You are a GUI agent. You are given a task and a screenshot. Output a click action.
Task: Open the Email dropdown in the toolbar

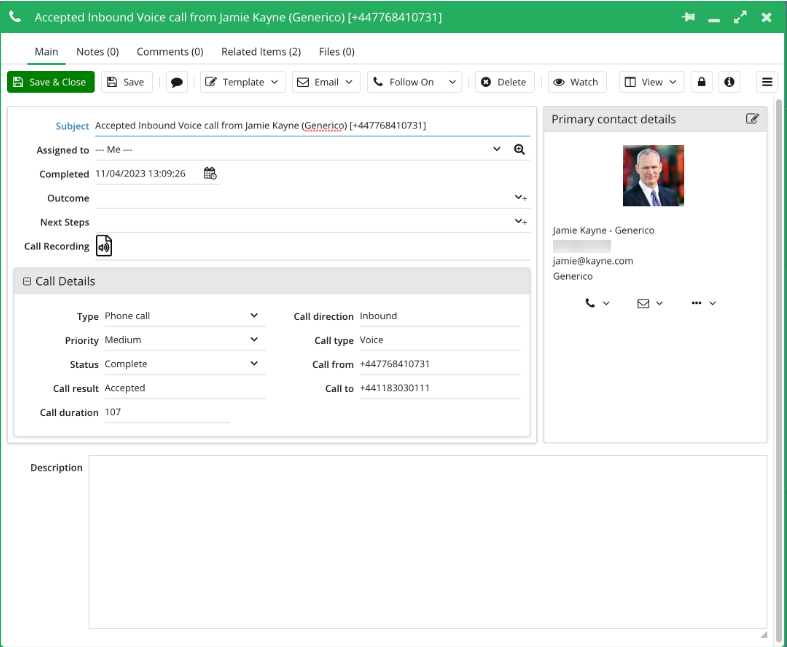pos(326,82)
